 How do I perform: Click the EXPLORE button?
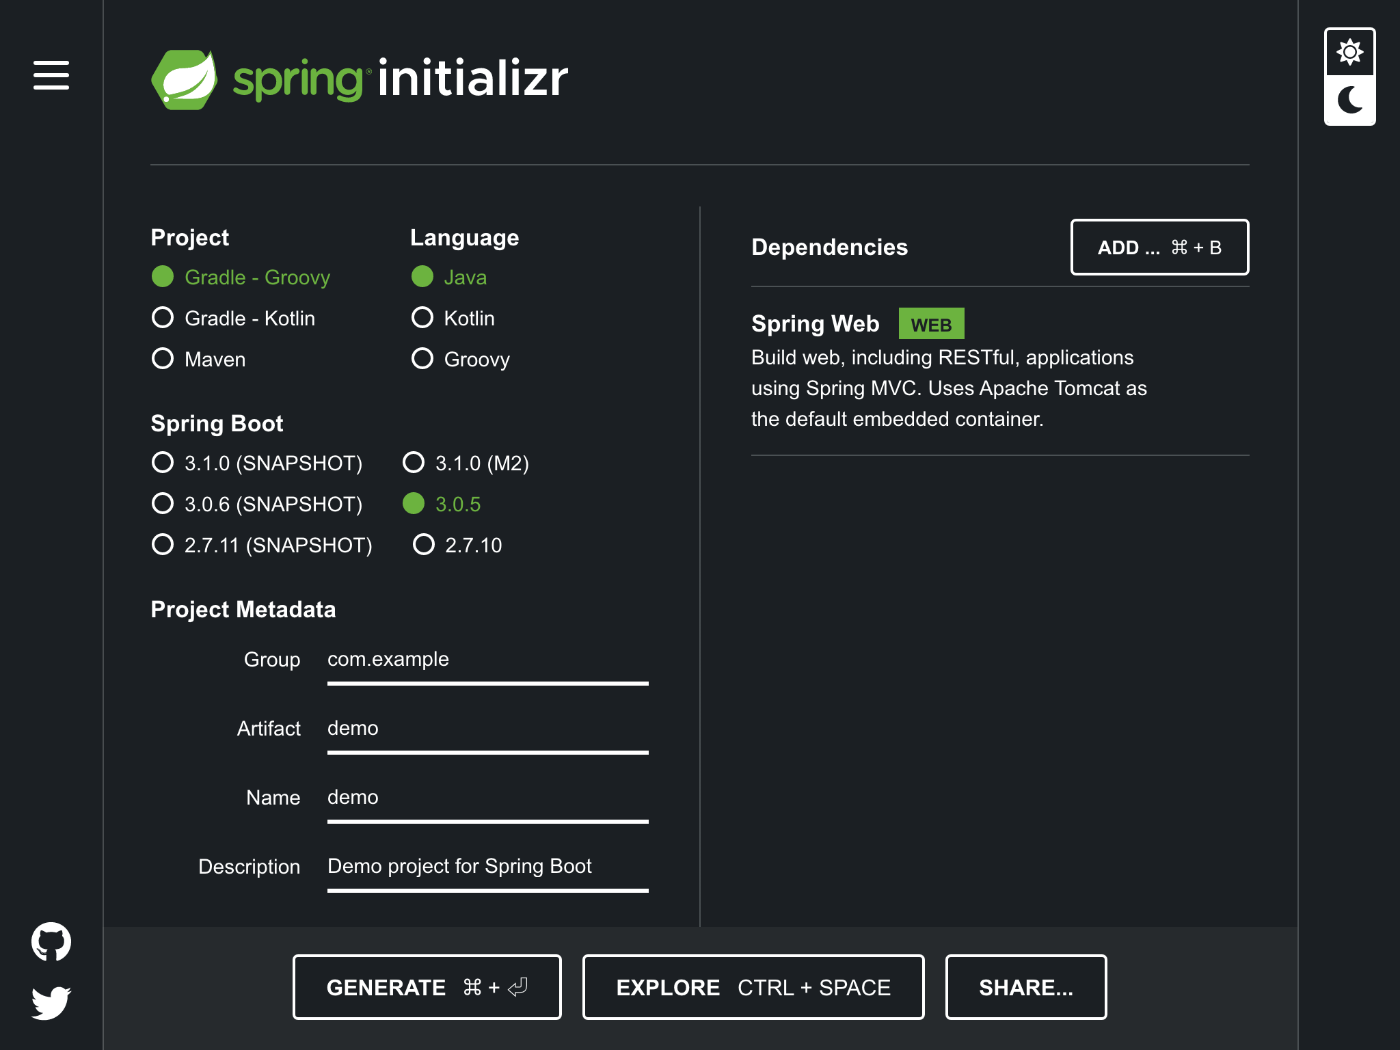tap(753, 987)
